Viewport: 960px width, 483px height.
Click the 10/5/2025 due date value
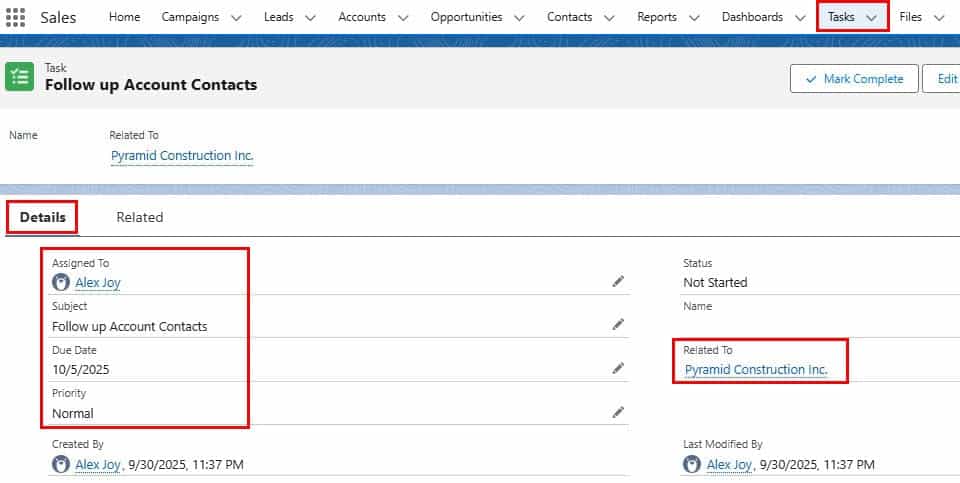point(81,370)
